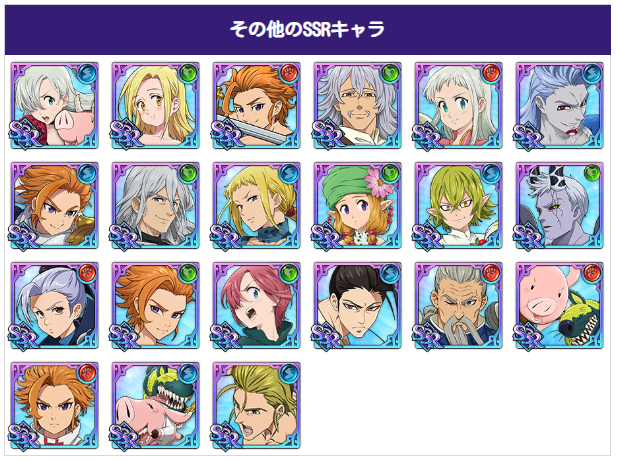The height and width of the screenshot is (462, 618).
Task: Select the elderly man with gray mustache
Action: pyautogui.click(x=357, y=105)
